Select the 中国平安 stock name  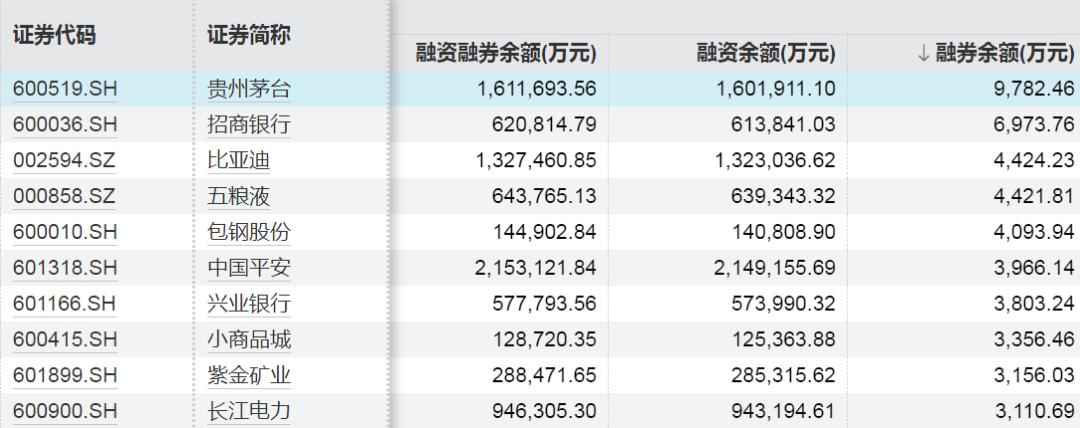tap(249, 268)
